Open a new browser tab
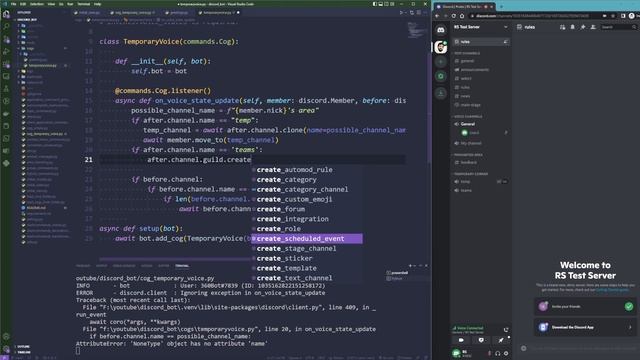Image resolution: width=640 pixels, height=360 pixels. point(501,7)
